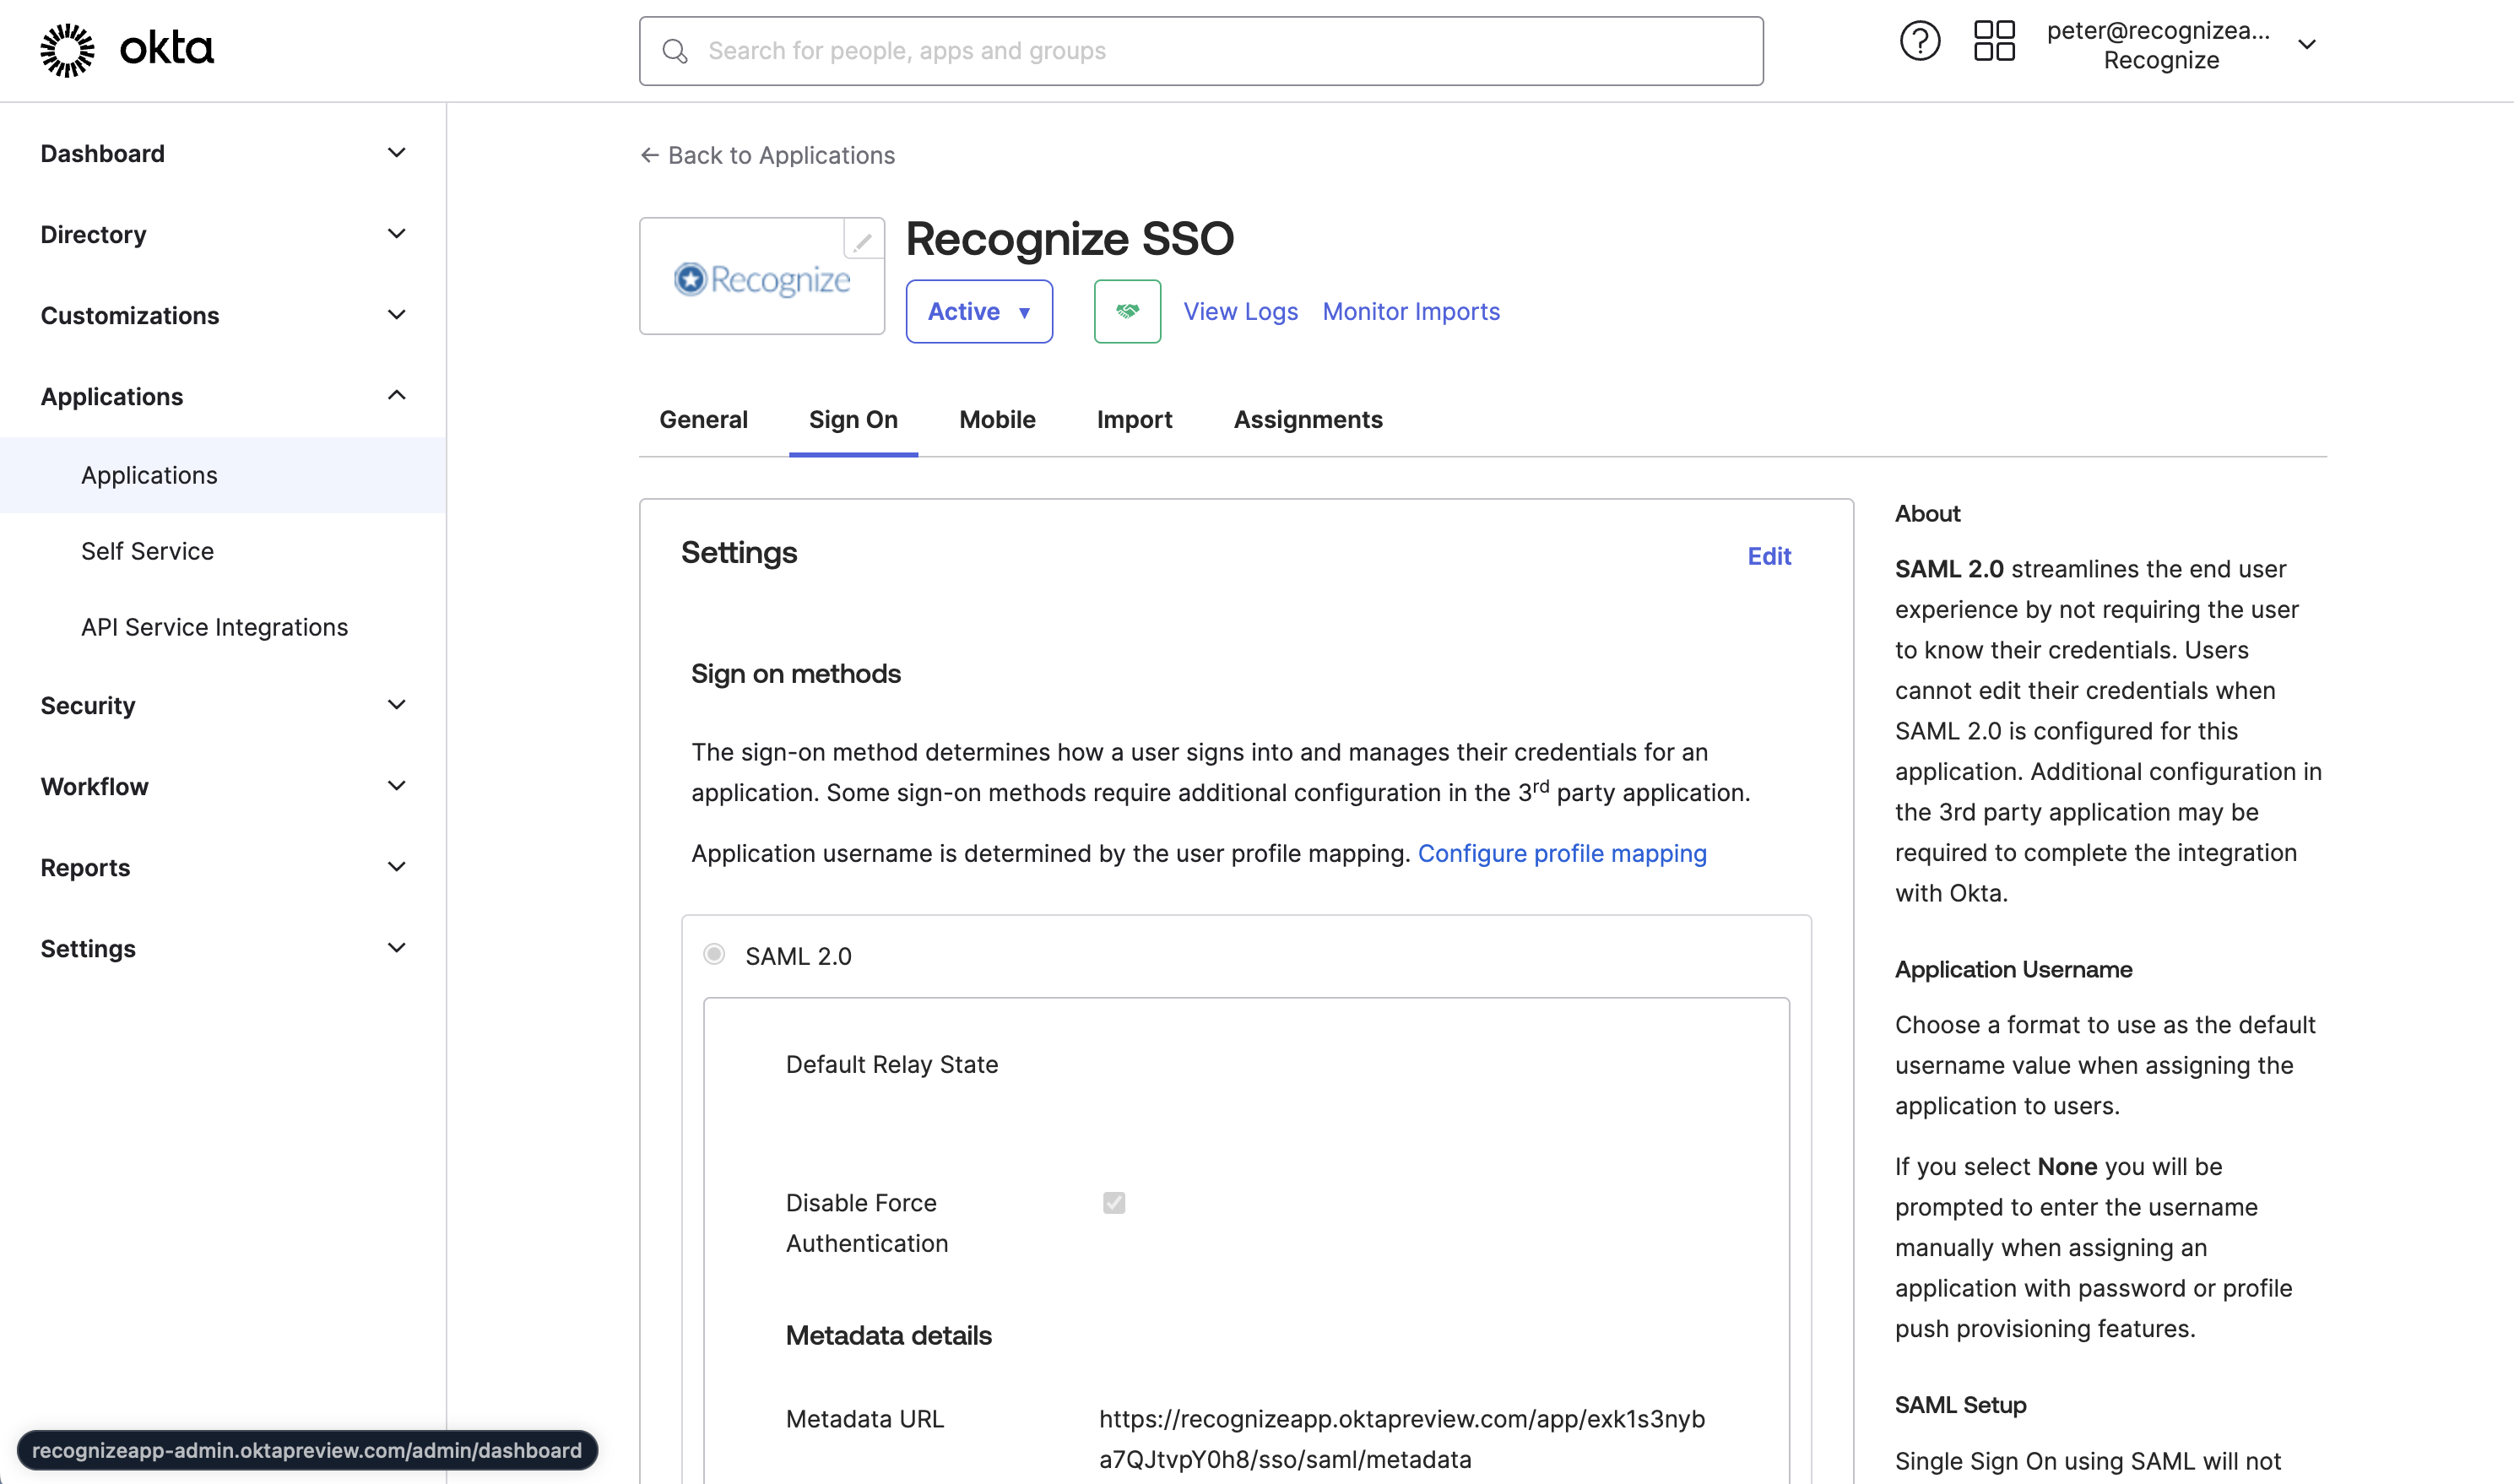Switch to the General tab

(x=703, y=419)
